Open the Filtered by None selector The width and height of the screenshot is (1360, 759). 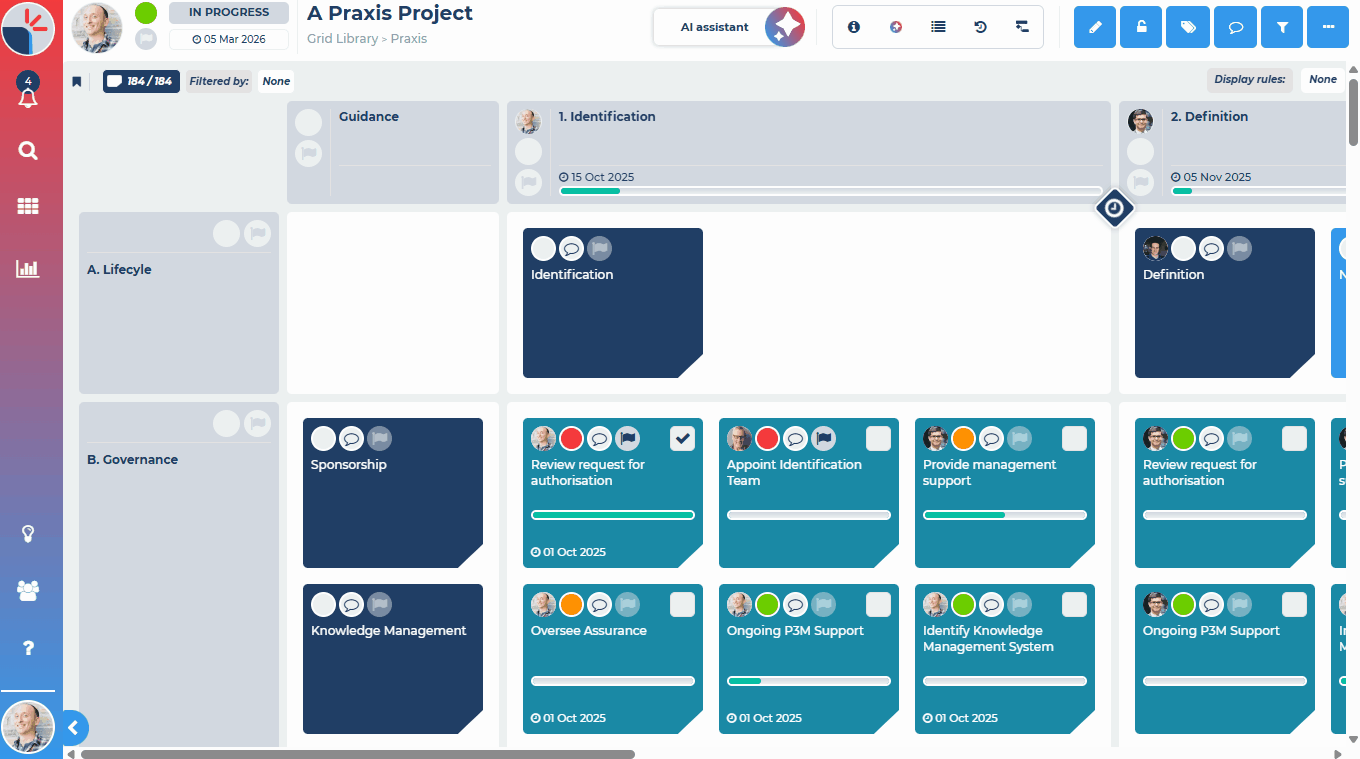(276, 82)
